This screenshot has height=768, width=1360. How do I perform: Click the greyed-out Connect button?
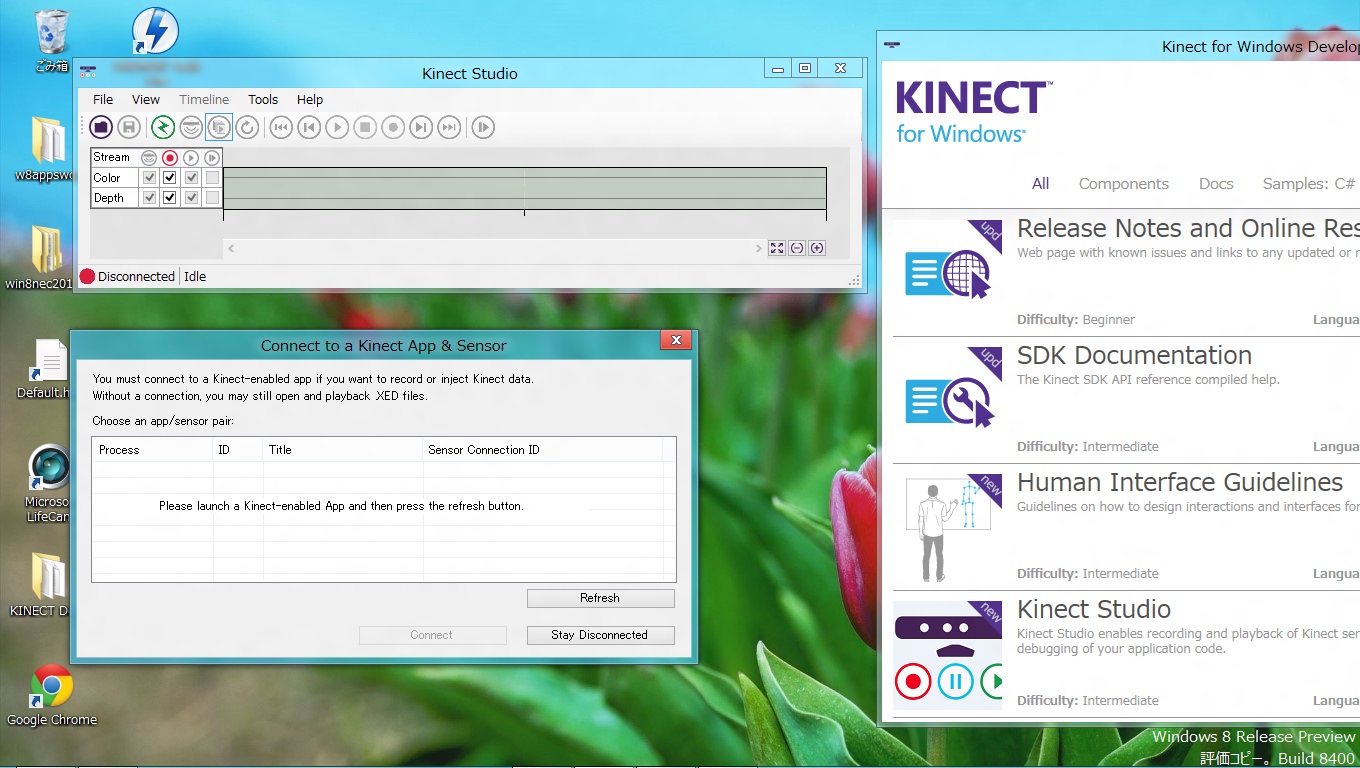click(432, 635)
